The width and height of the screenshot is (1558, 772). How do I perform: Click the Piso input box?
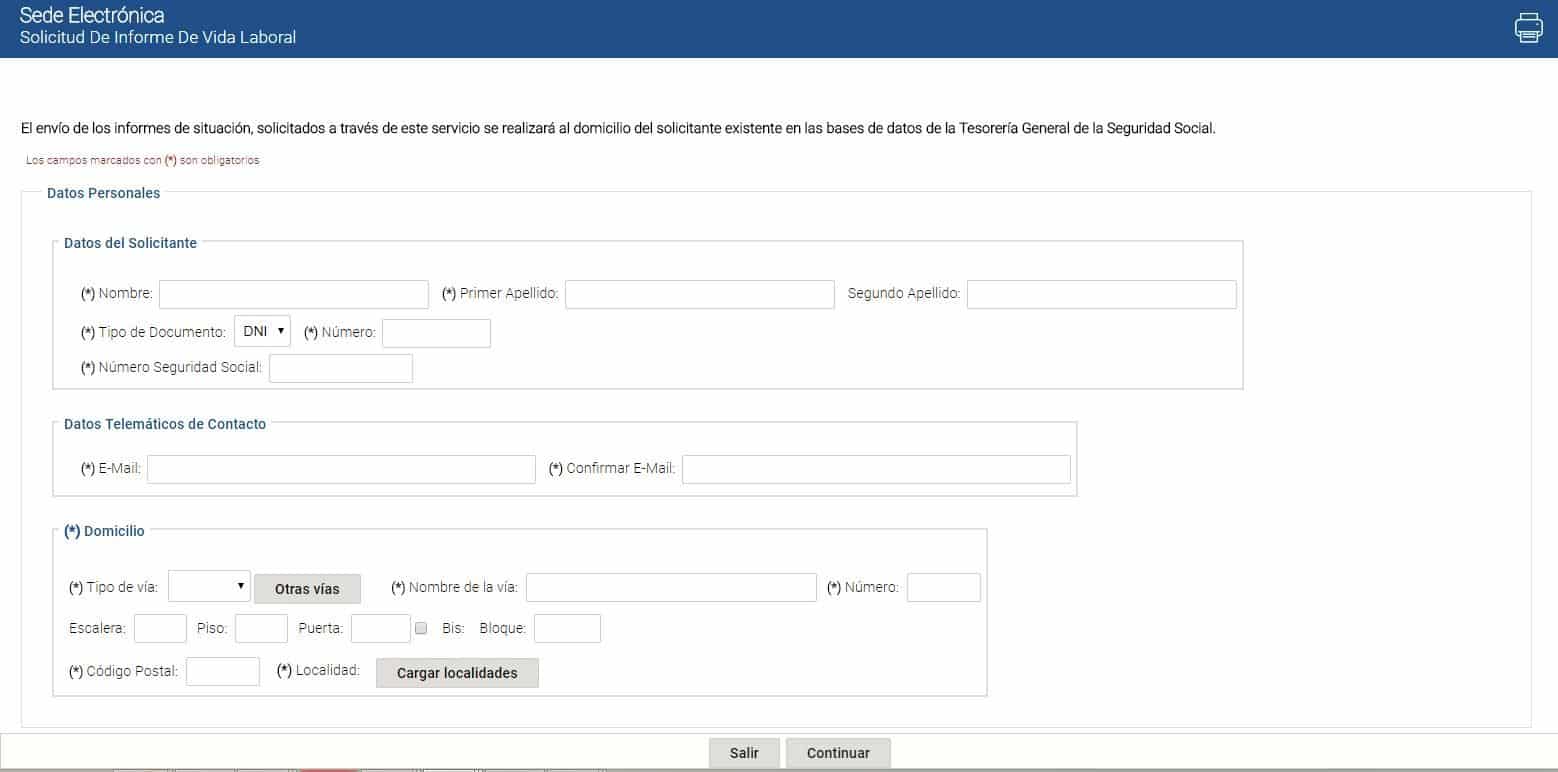pos(261,628)
